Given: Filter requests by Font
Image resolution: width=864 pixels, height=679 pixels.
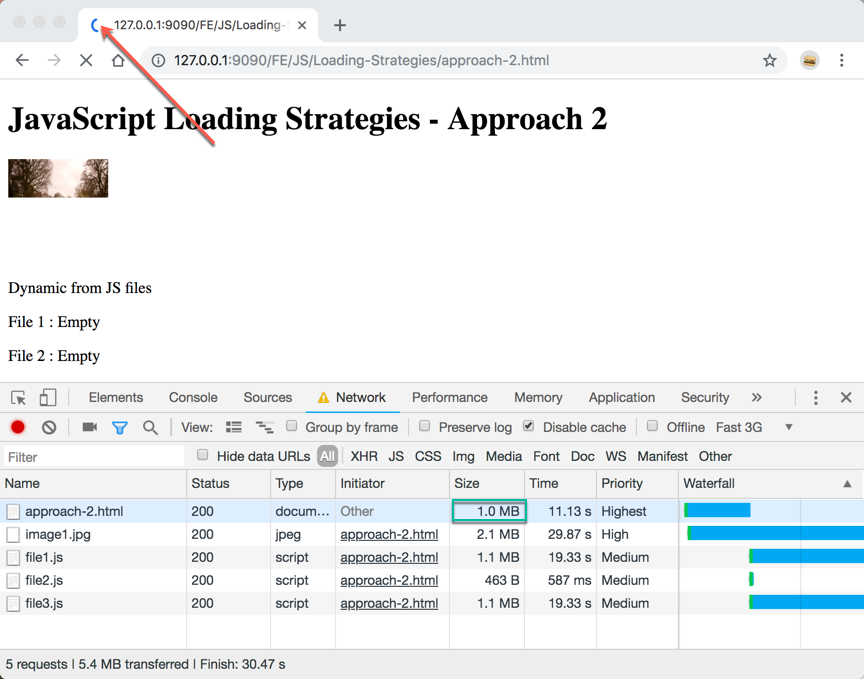Looking at the screenshot, I should coord(546,456).
